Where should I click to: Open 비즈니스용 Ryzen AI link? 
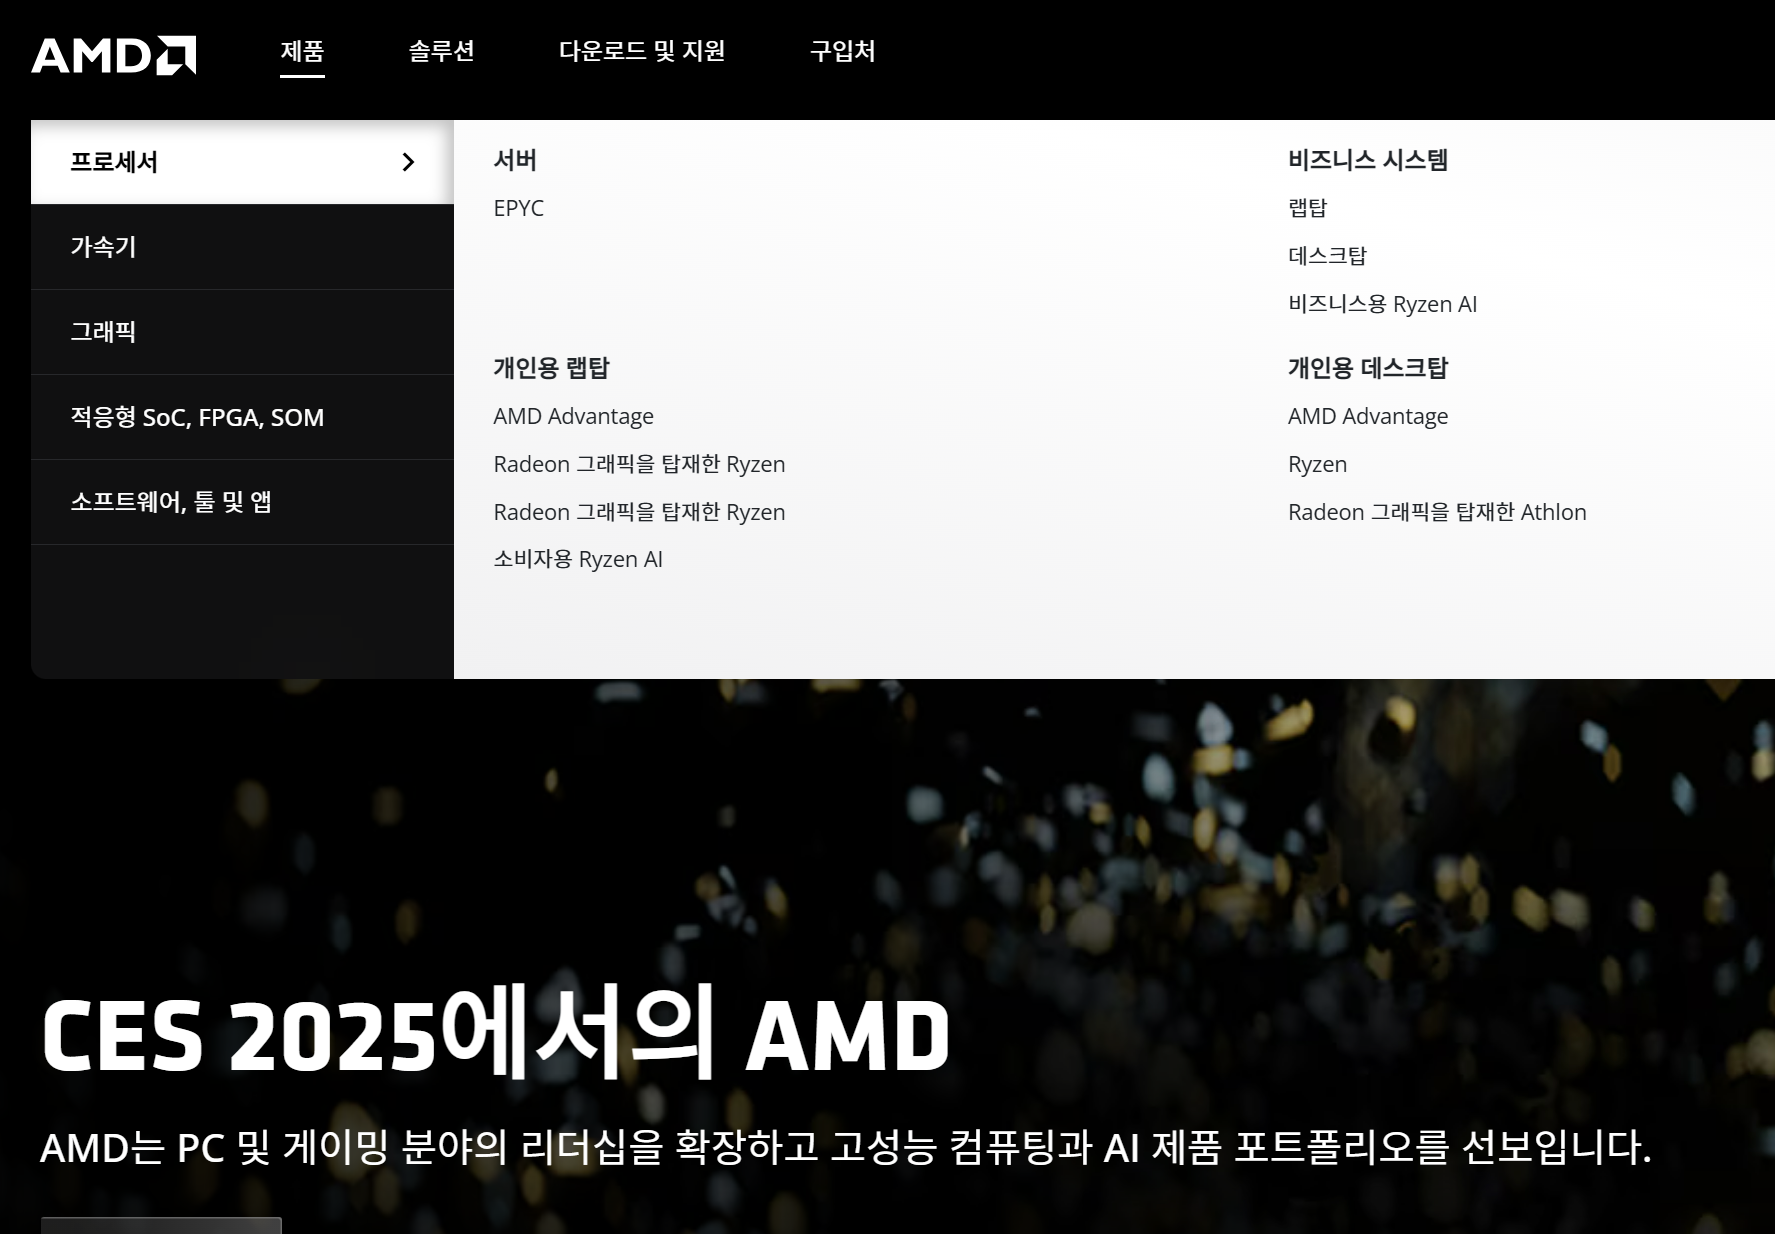(1382, 304)
